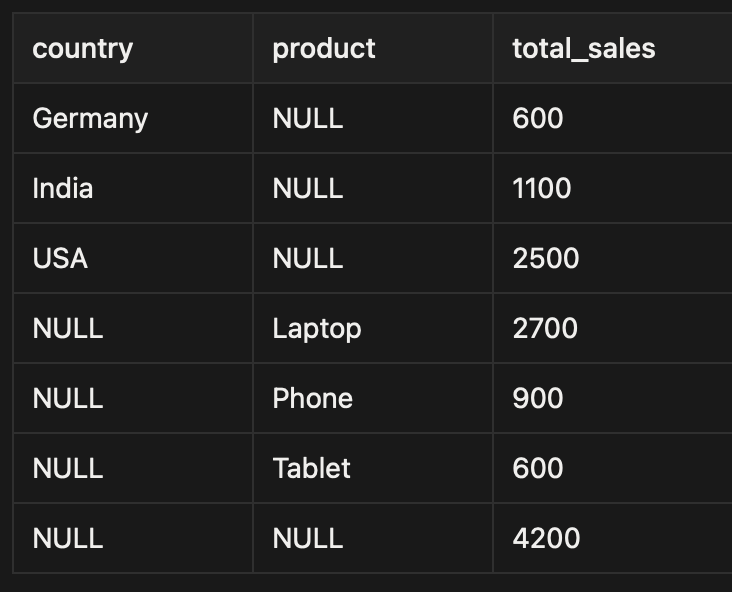Select the USA cell
This screenshot has height=592, width=732.
coord(60,258)
